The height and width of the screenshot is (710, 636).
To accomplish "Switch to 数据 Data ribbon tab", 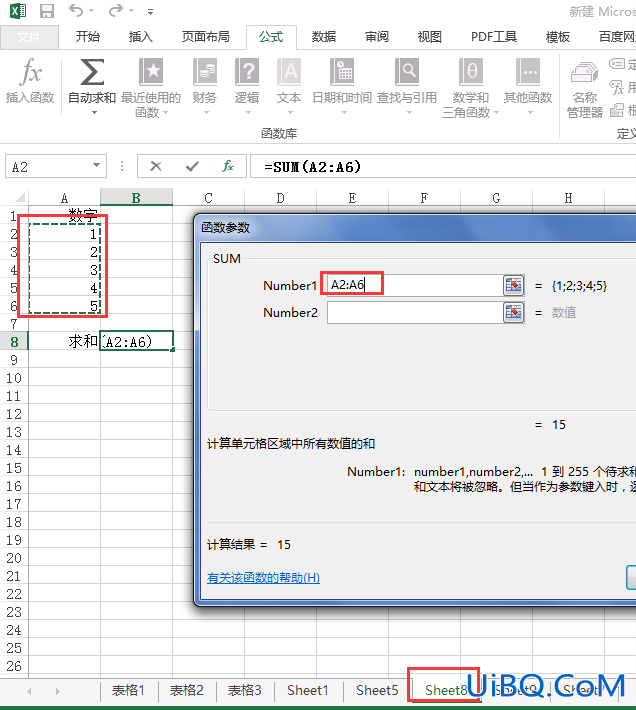I will pos(324,37).
